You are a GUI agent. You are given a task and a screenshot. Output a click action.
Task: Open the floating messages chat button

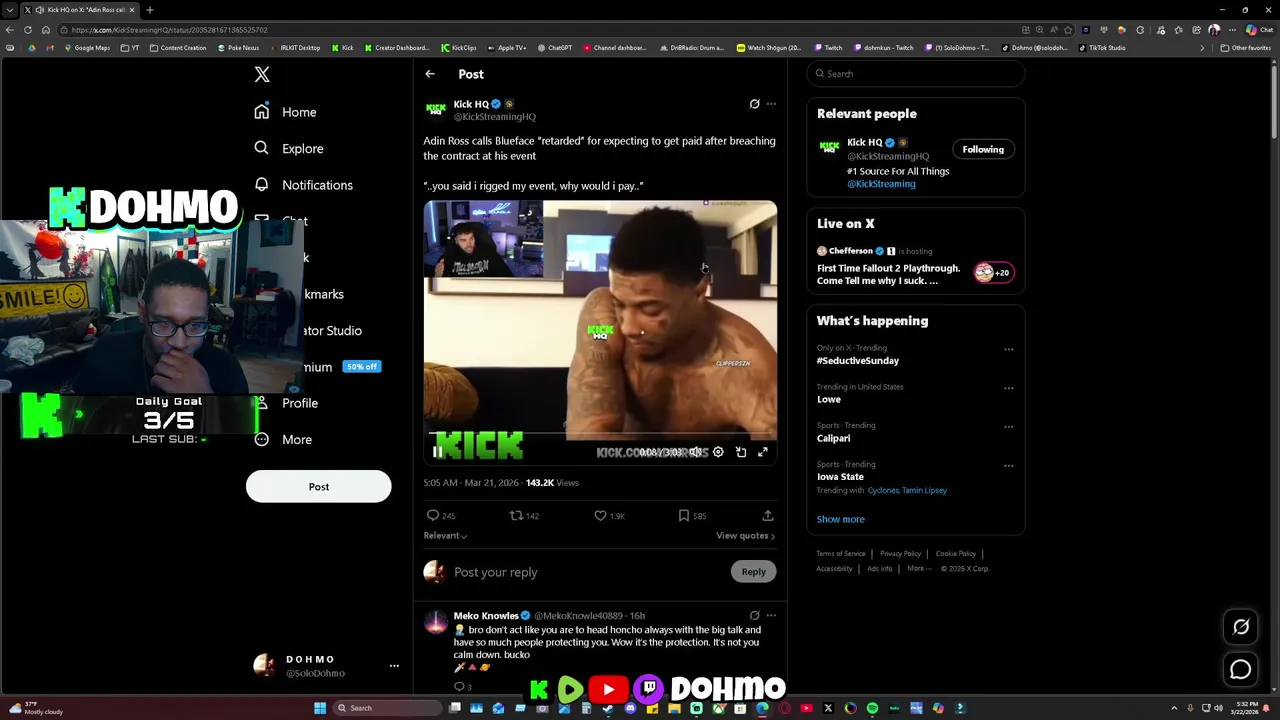coord(1241,670)
